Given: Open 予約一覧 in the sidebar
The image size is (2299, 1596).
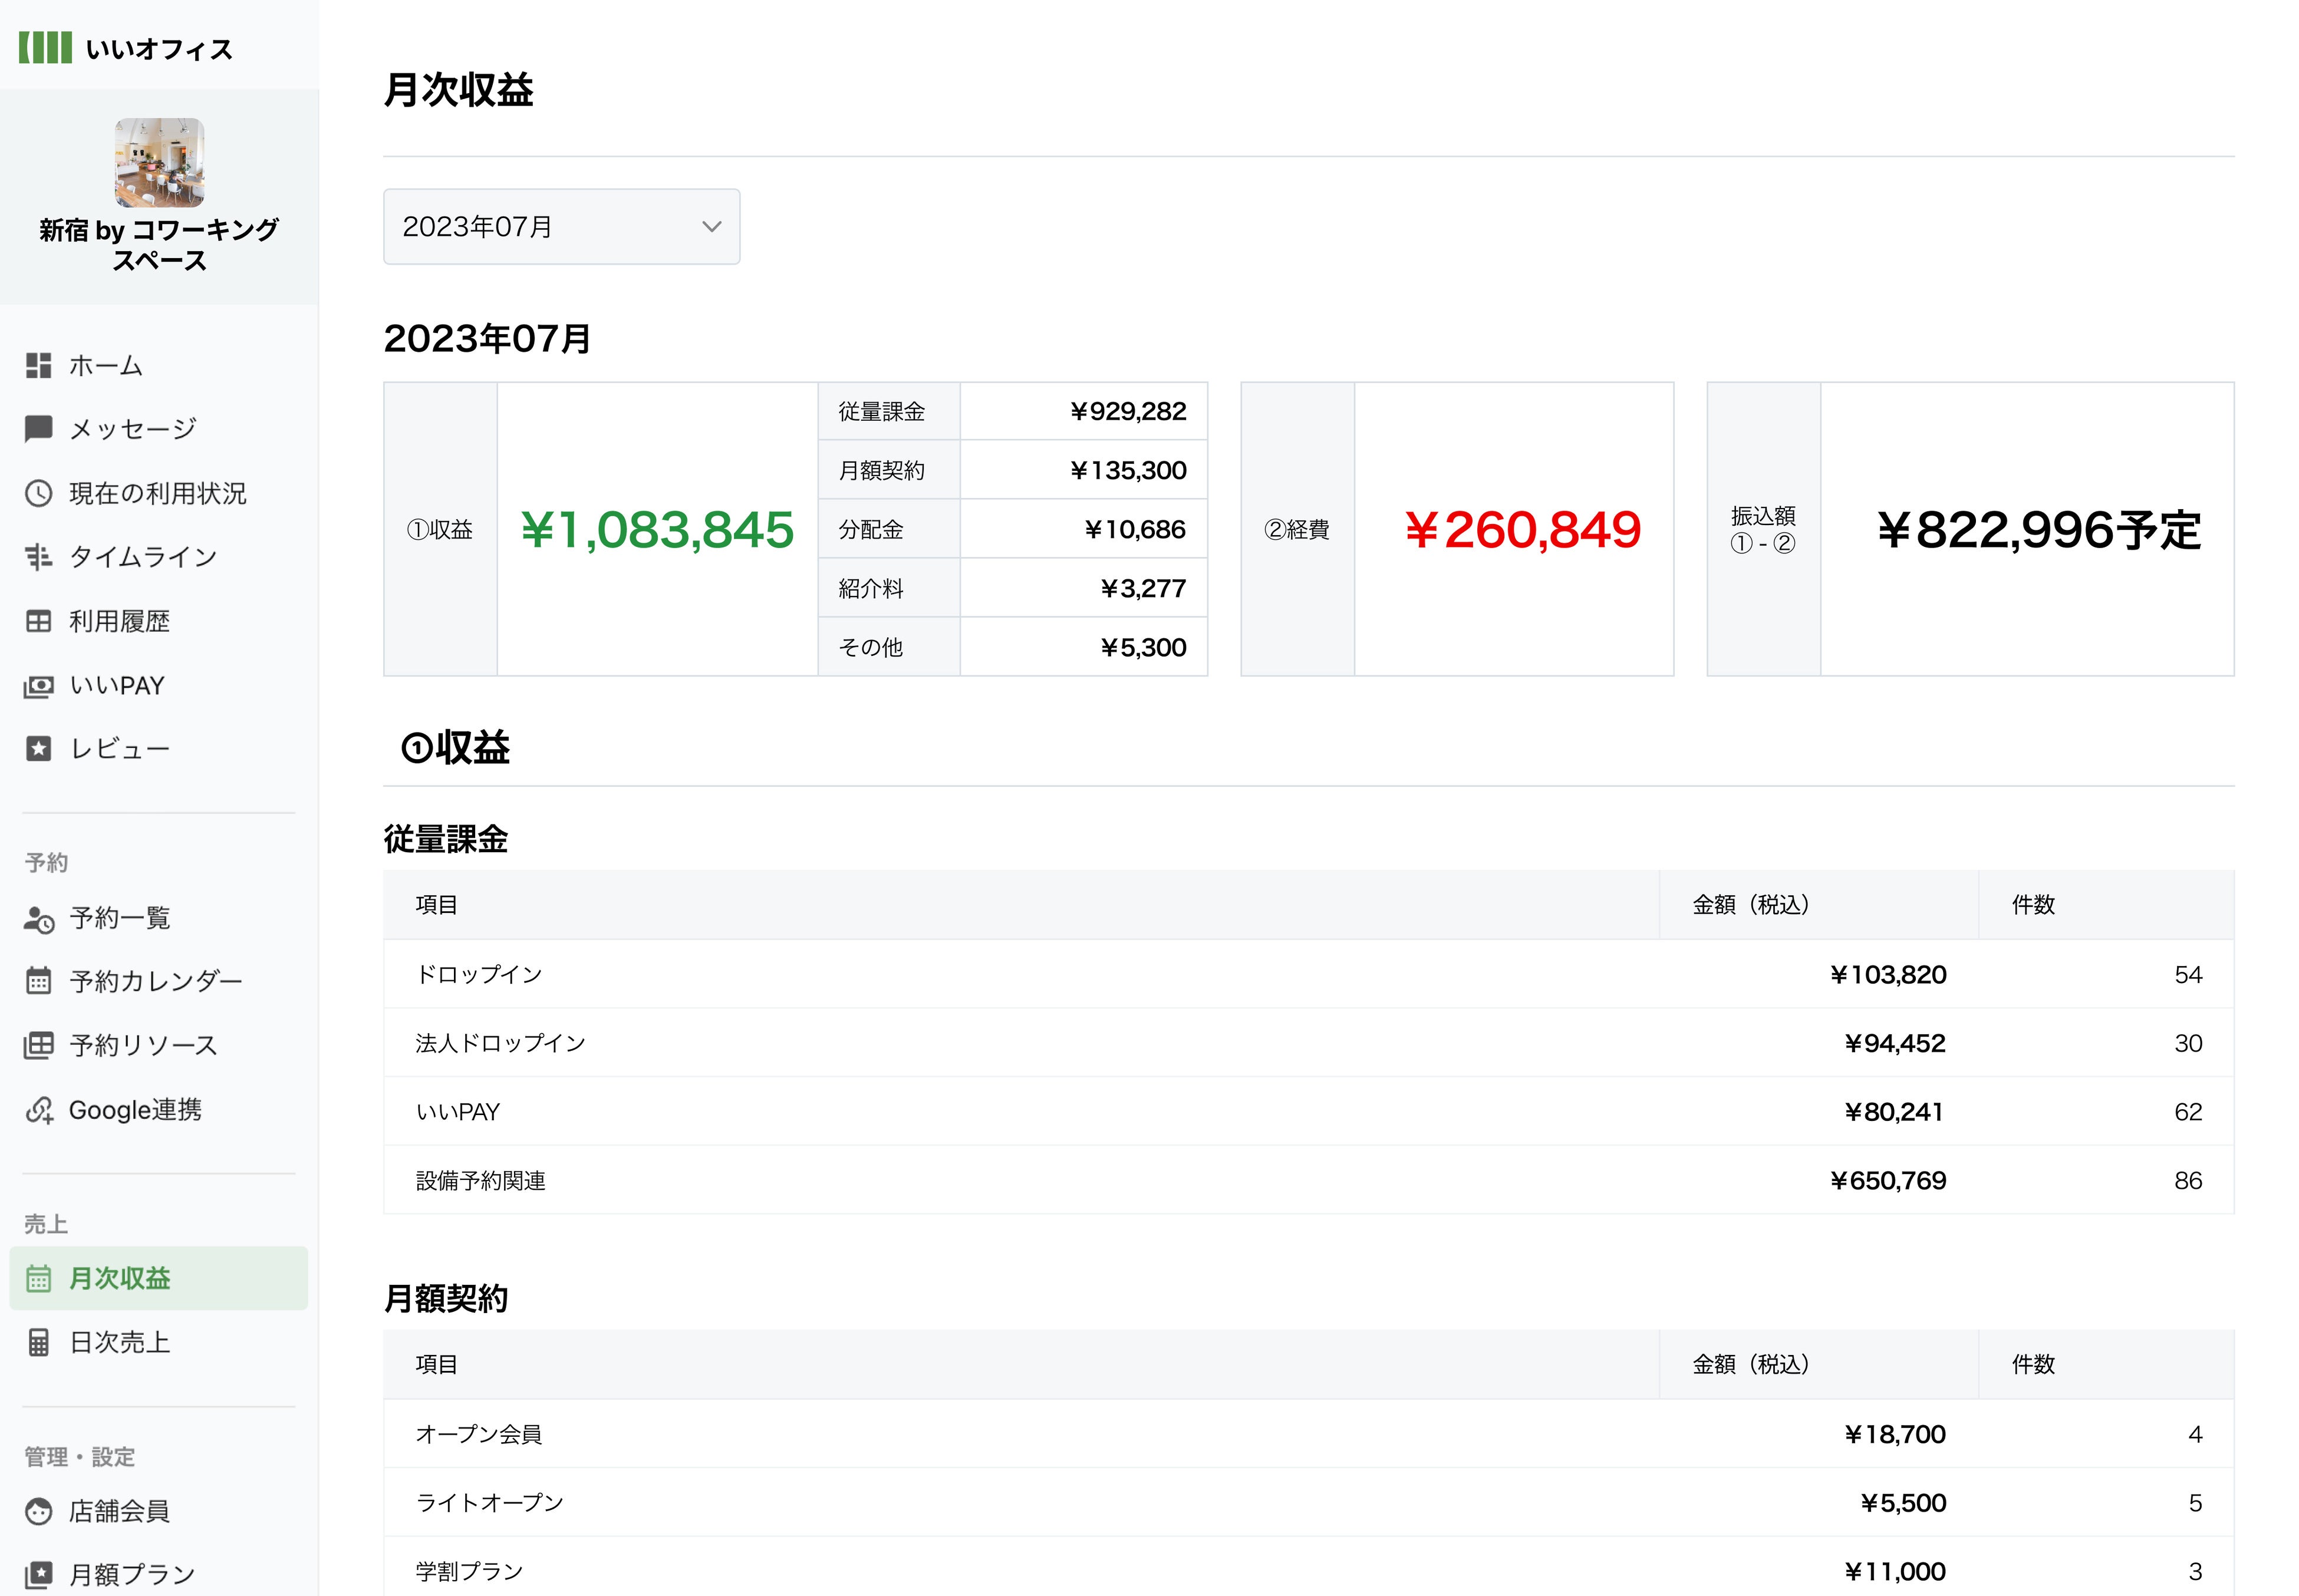Looking at the screenshot, I should coord(120,918).
